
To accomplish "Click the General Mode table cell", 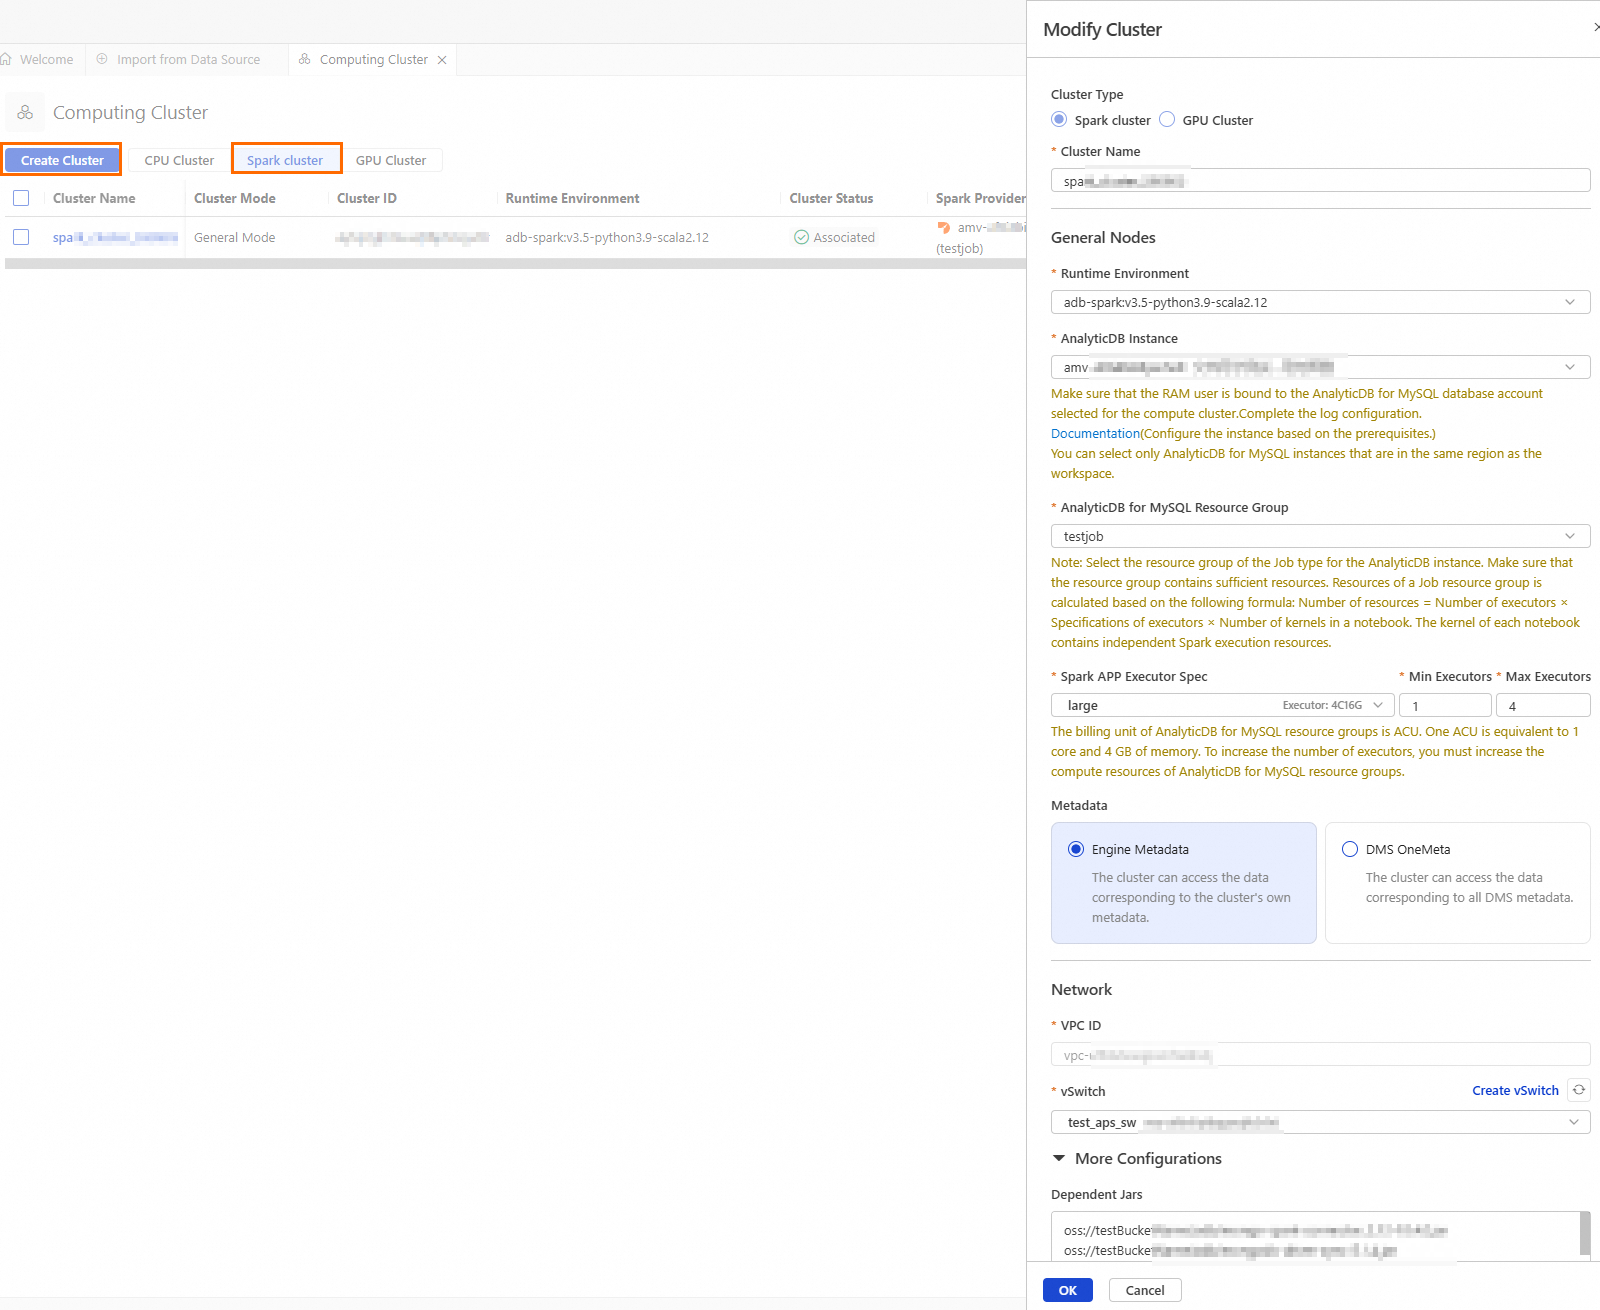I will [235, 237].
